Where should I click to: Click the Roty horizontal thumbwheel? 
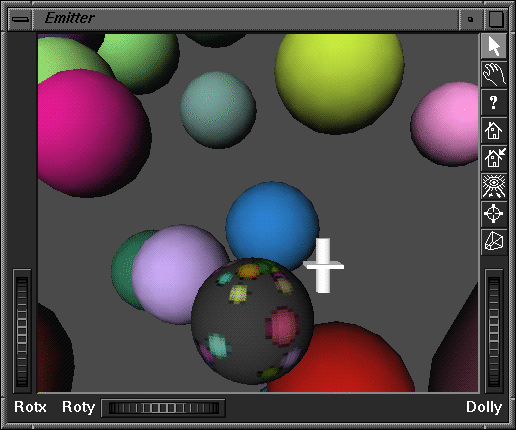click(x=163, y=408)
